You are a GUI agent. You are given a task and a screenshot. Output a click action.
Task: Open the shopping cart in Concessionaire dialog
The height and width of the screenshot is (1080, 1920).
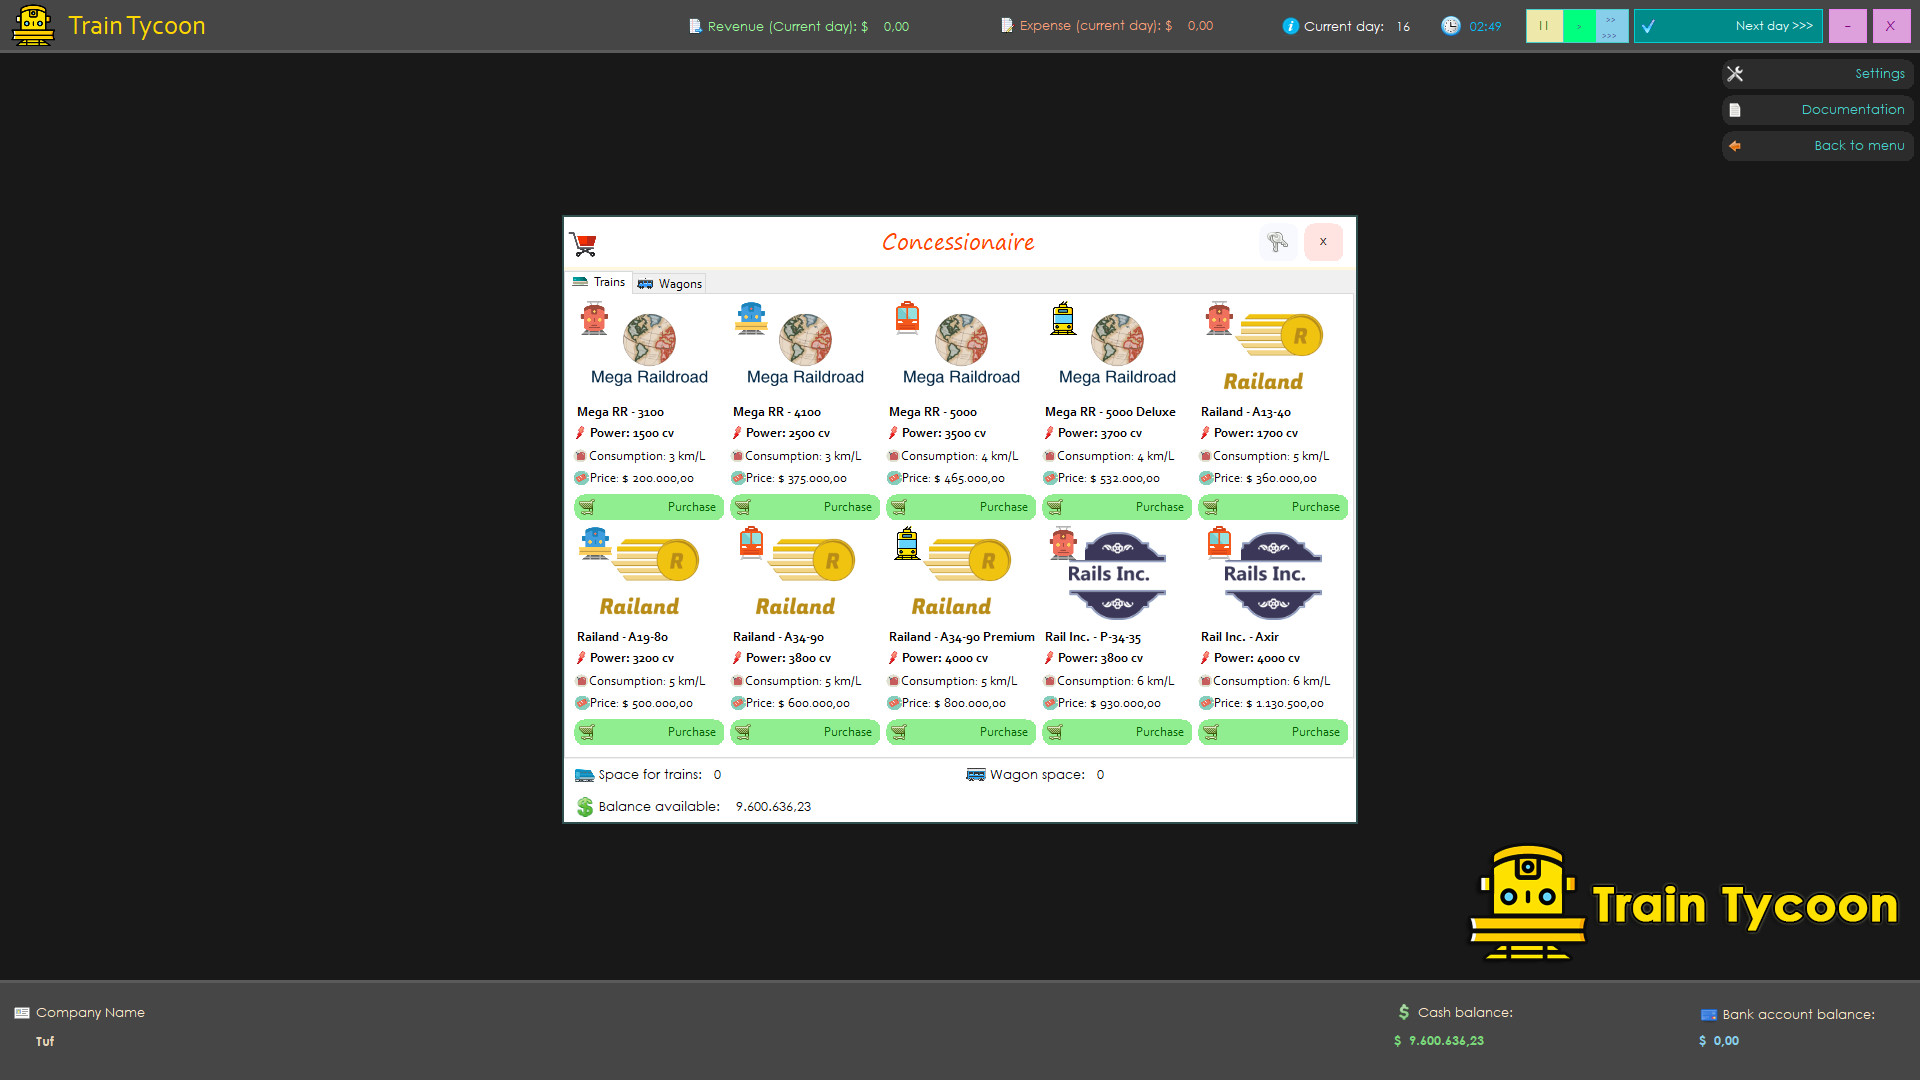point(584,242)
